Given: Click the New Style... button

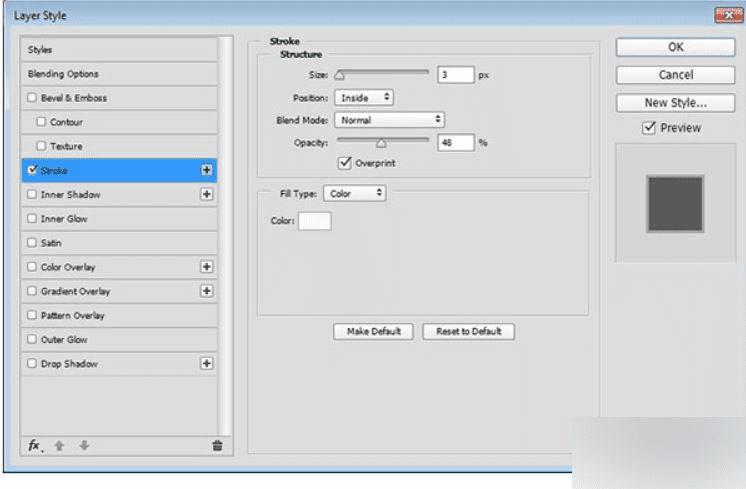Looking at the screenshot, I should (675, 103).
